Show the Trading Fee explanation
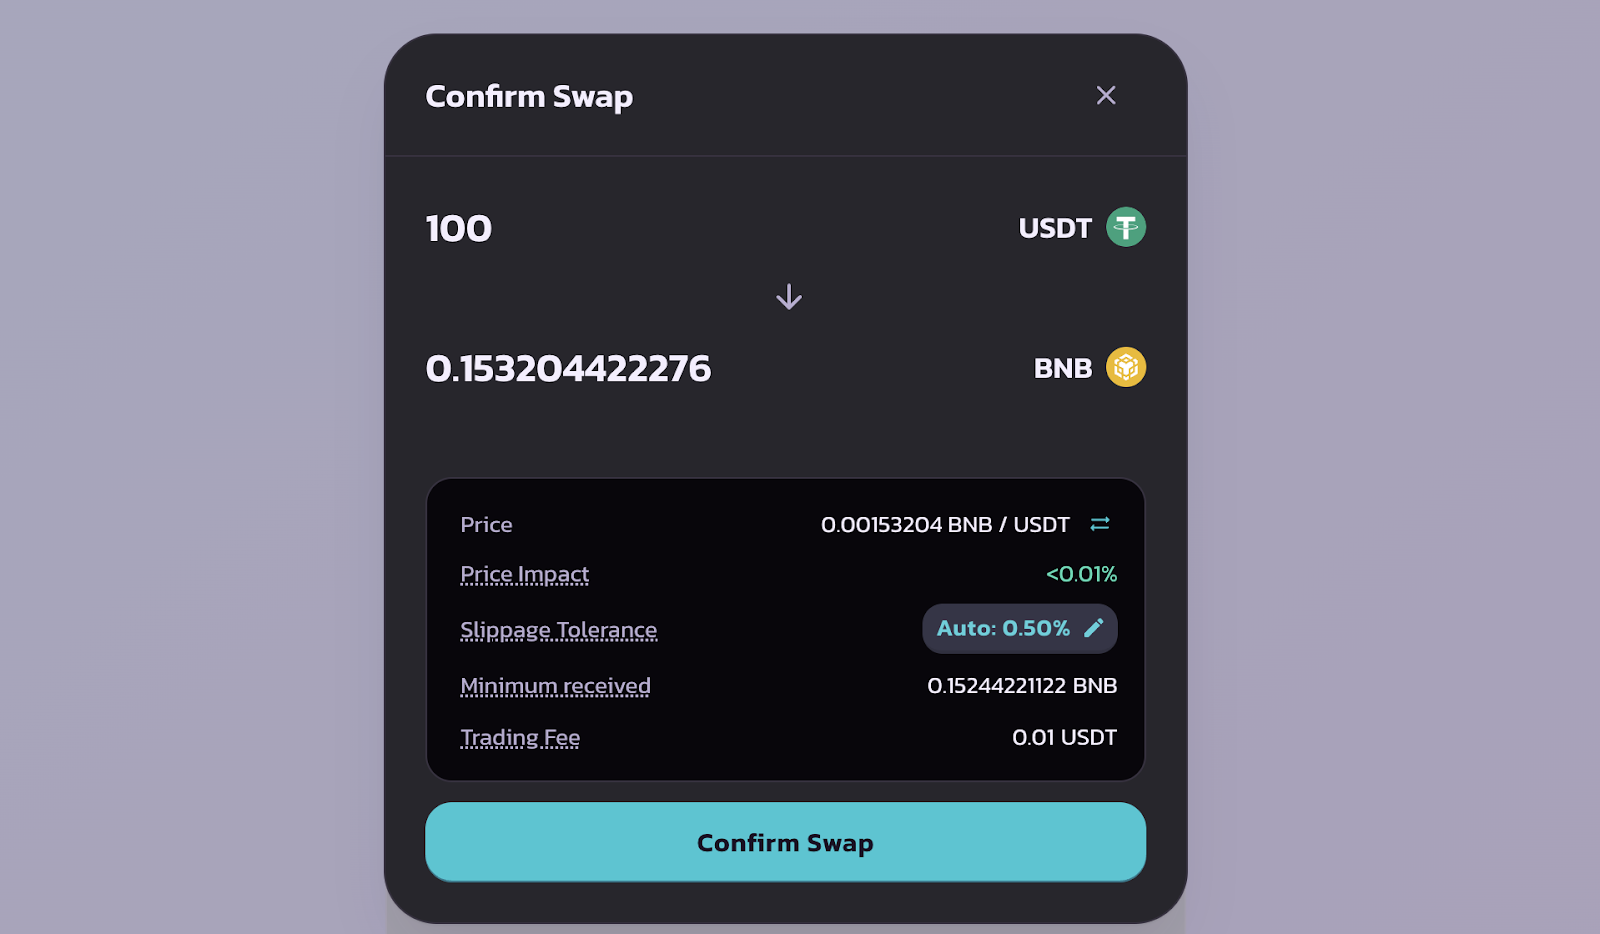Viewport: 1600px width, 934px height. coord(520,738)
